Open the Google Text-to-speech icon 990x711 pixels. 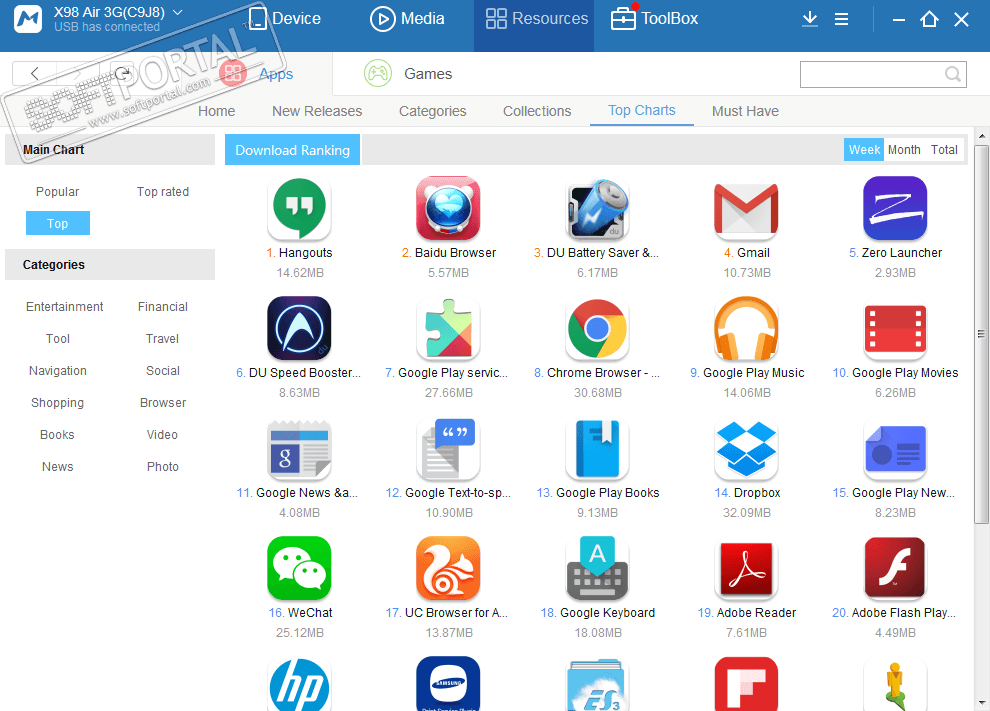tap(448, 448)
